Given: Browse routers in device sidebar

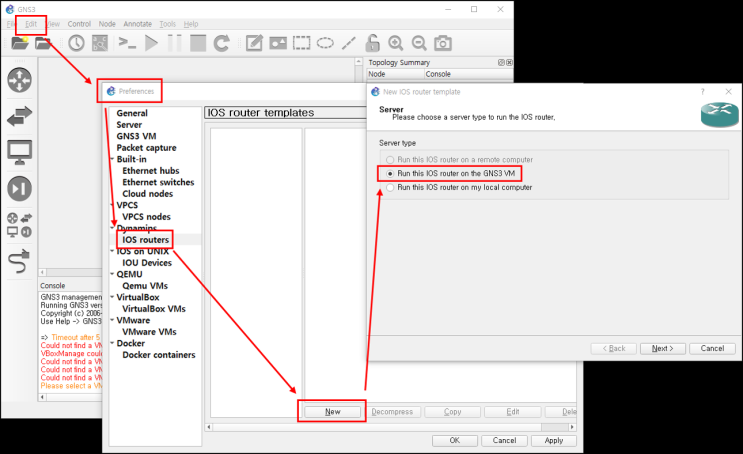Looking at the screenshot, I should [19, 80].
